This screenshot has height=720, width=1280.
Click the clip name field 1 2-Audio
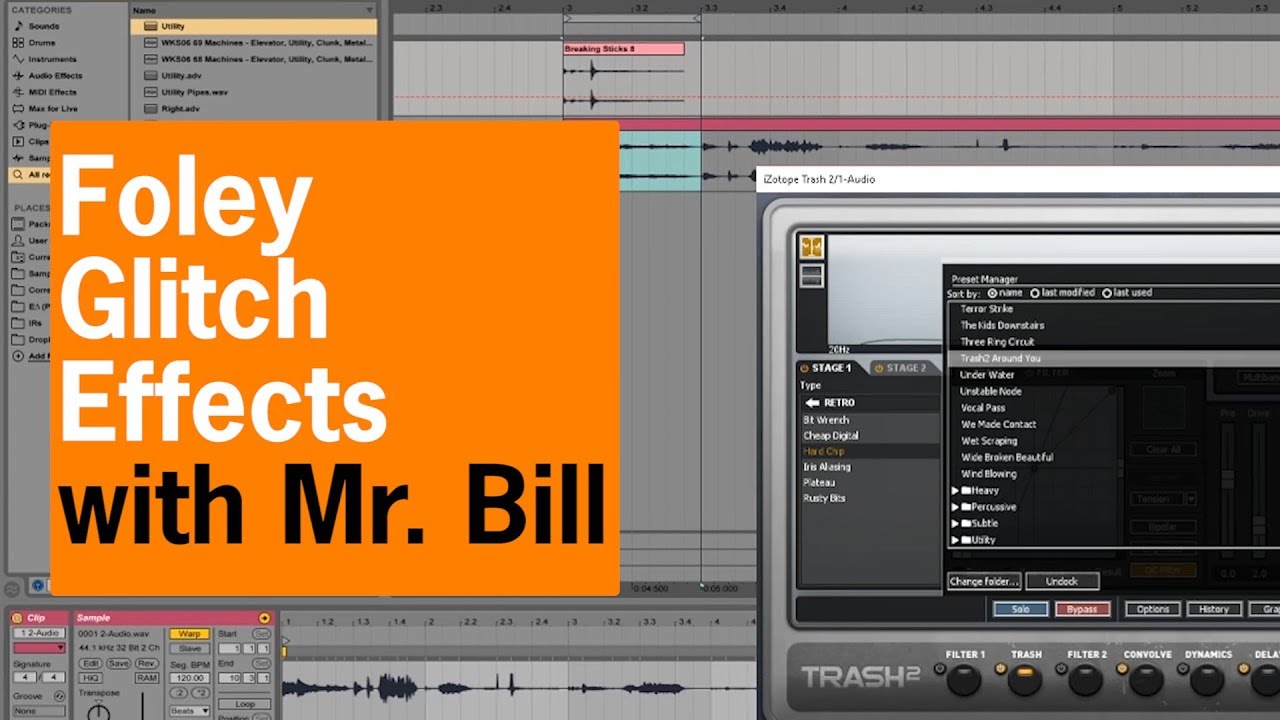click(39, 633)
